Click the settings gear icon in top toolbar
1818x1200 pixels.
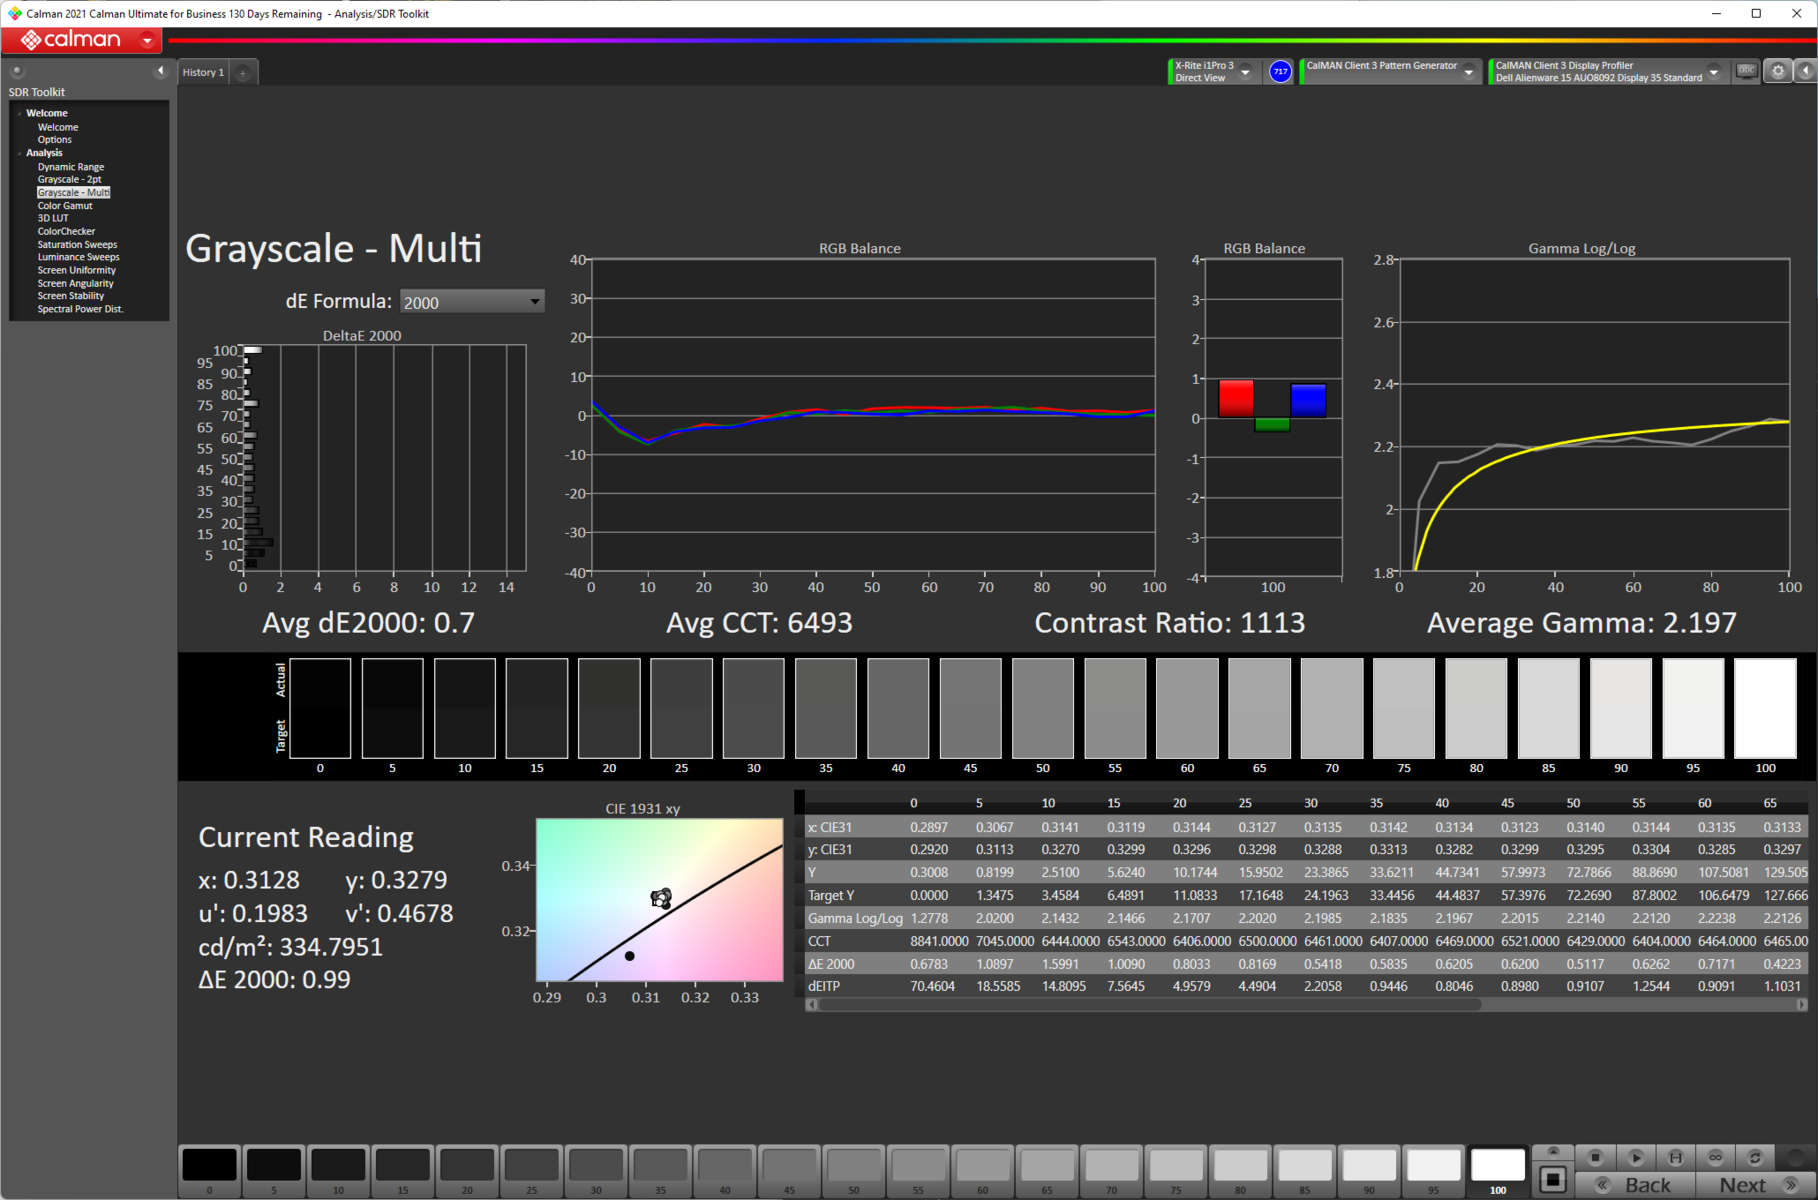pyautogui.click(x=1778, y=71)
